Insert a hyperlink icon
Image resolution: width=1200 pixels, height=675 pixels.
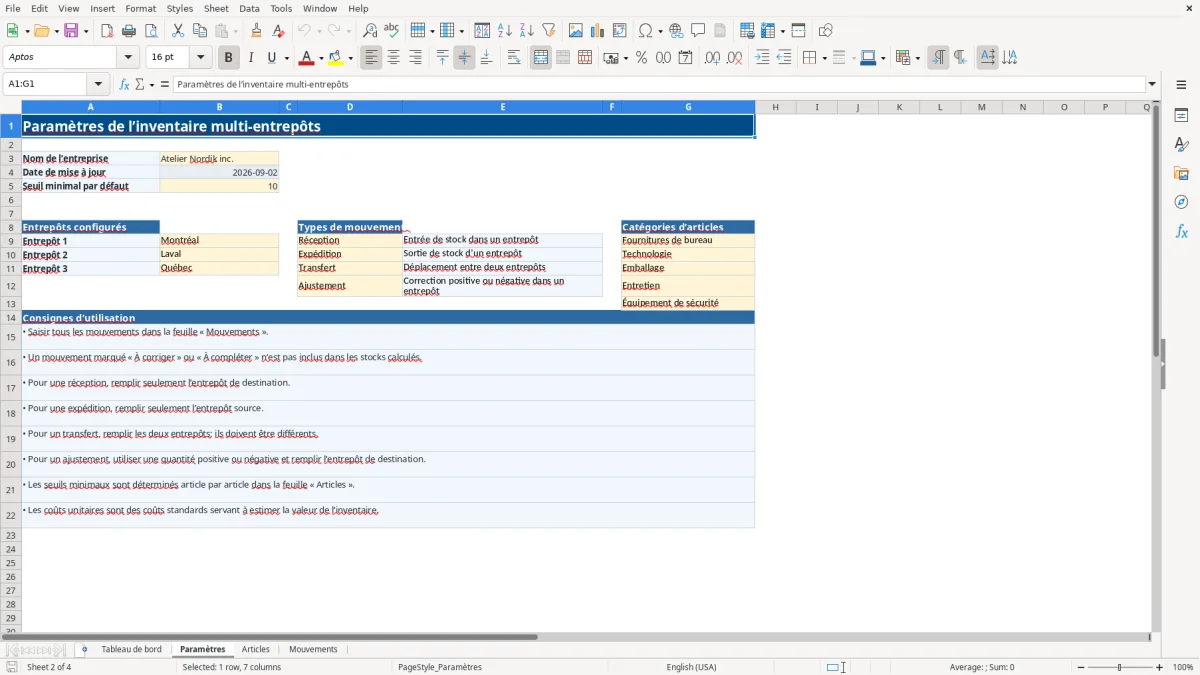pos(676,31)
